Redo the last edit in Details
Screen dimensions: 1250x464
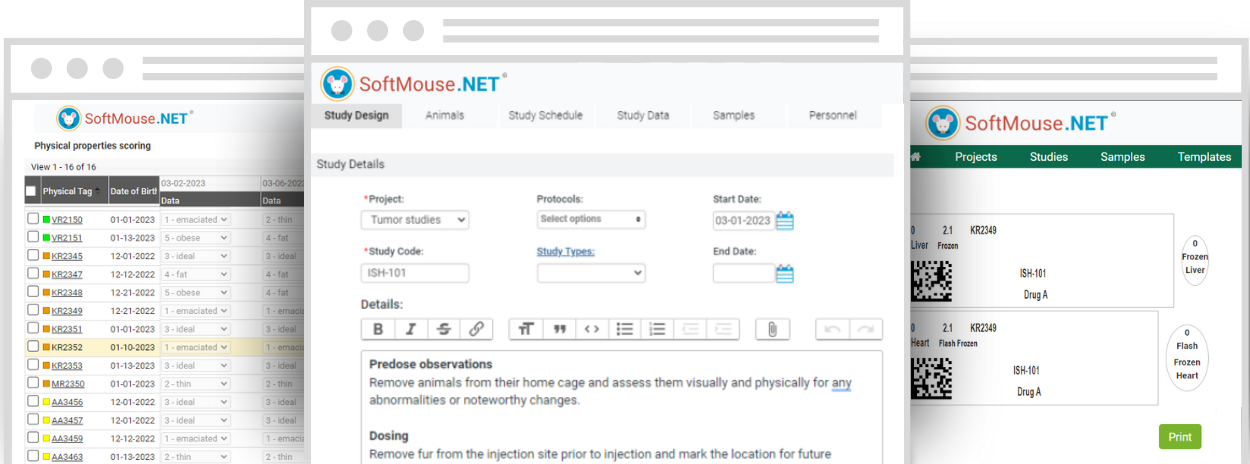(867, 329)
